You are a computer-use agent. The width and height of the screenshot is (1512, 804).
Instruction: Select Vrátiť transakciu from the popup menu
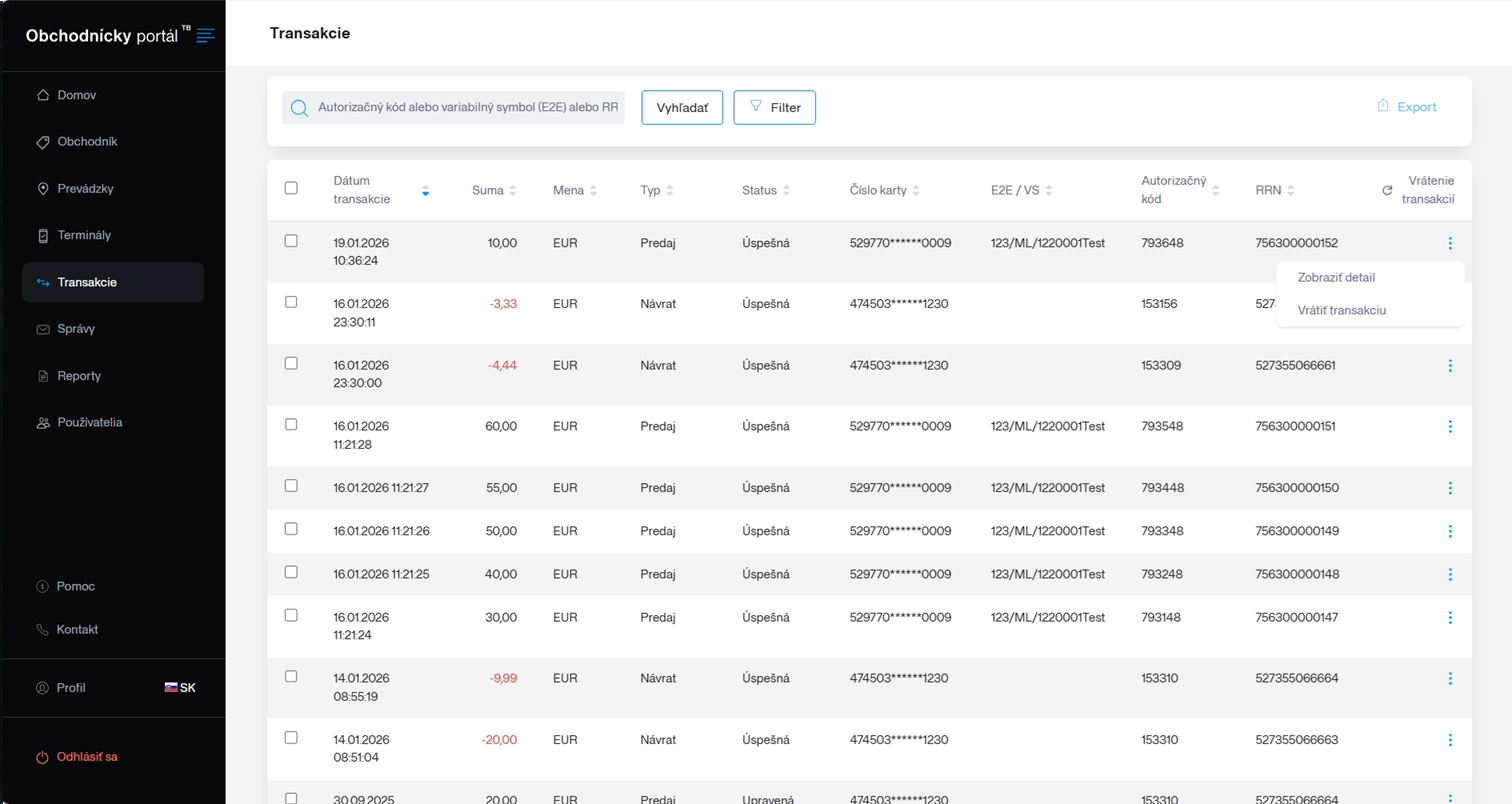pyautogui.click(x=1341, y=310)
